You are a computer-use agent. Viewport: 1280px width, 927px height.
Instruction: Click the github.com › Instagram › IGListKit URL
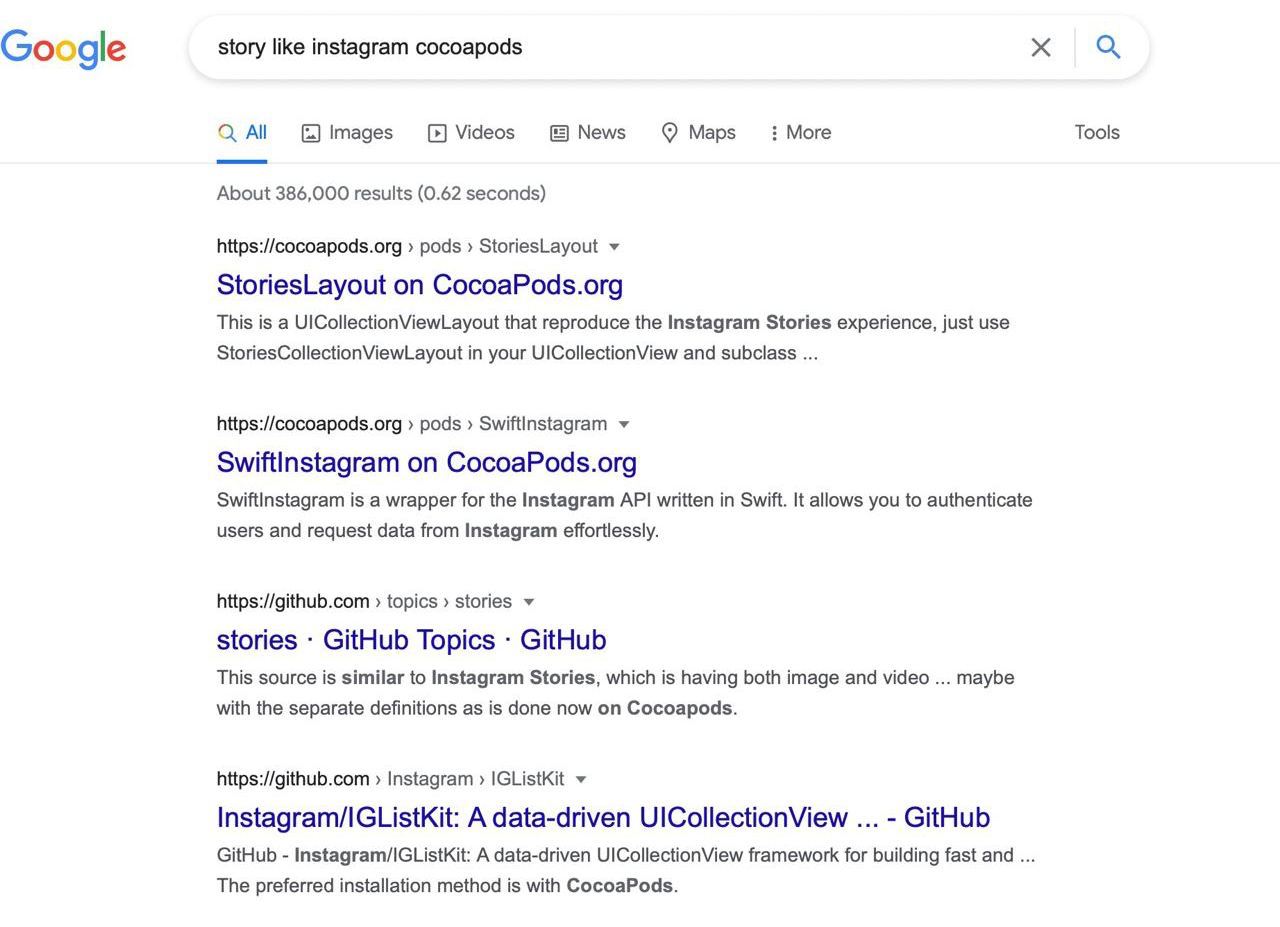click(x=390, y=779)
